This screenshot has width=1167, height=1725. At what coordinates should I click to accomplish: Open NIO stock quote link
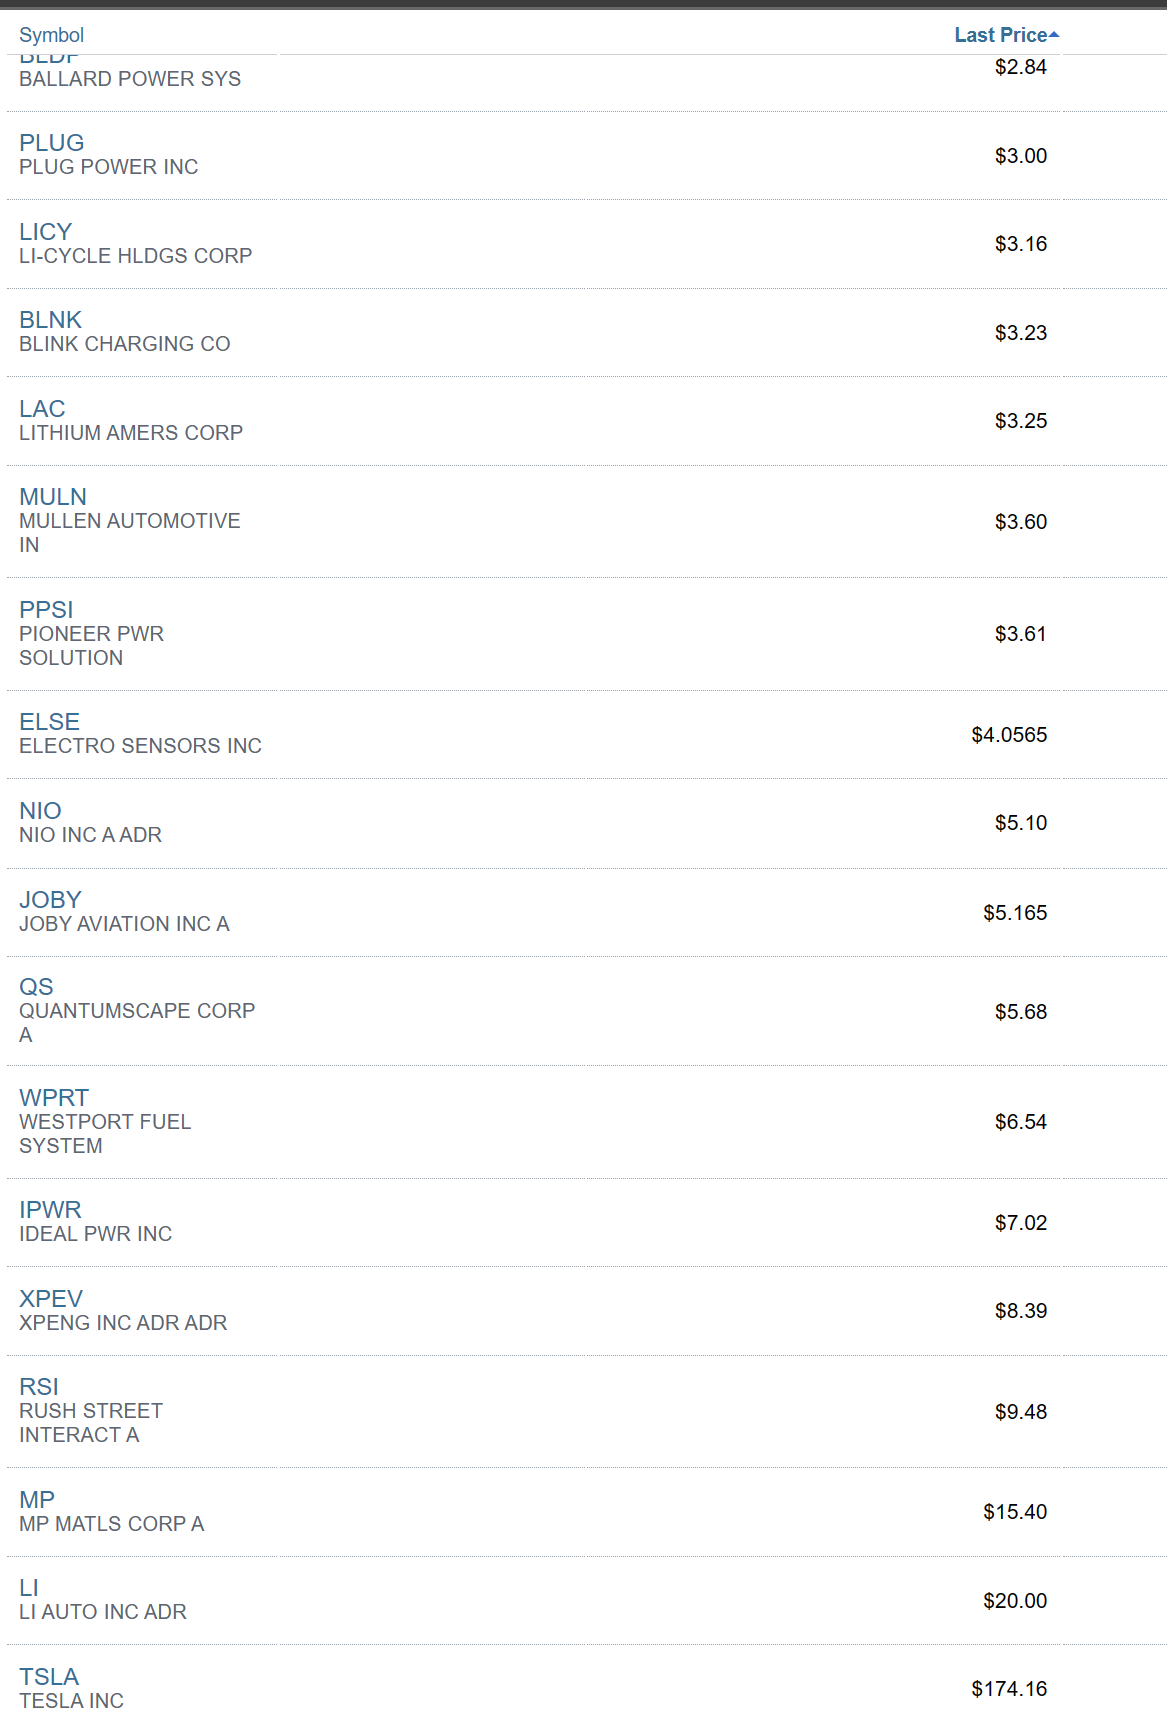[x=40, y=811]
